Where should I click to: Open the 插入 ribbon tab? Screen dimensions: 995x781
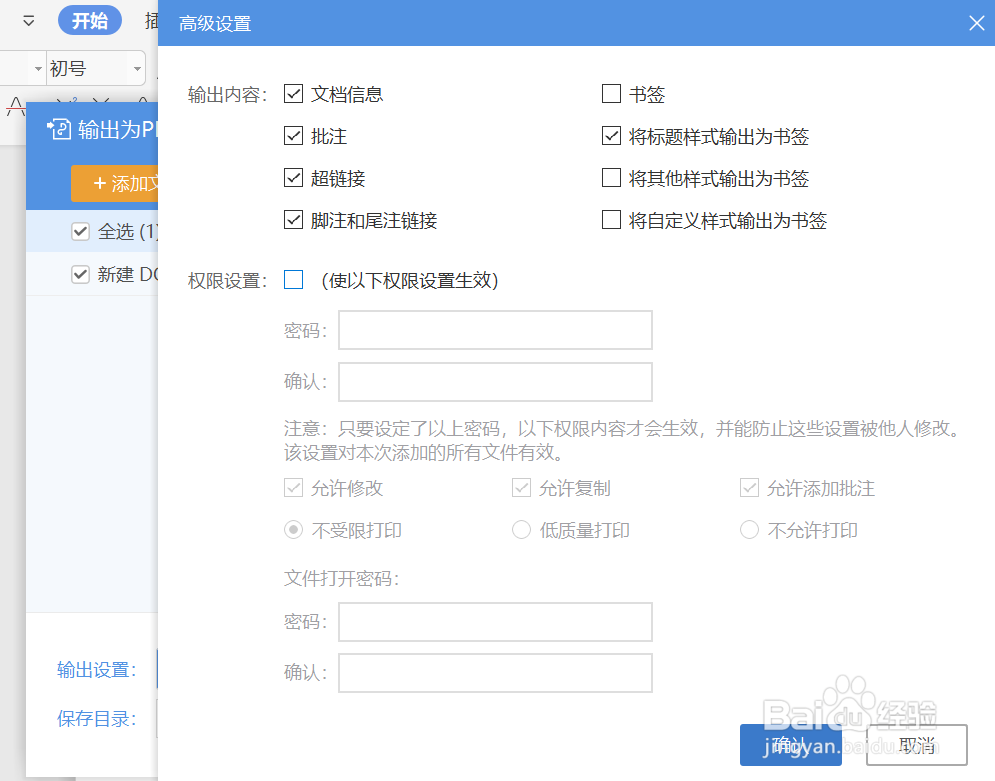click(152, 20)
